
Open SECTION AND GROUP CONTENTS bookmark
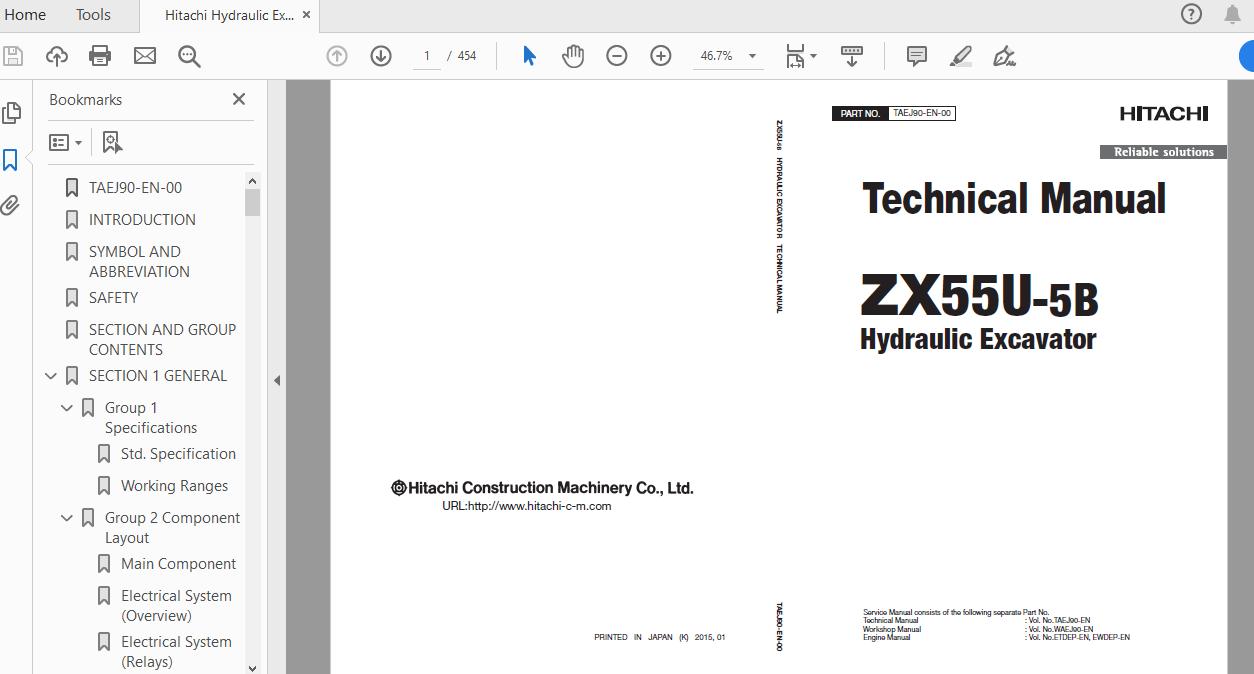point(162,339)
